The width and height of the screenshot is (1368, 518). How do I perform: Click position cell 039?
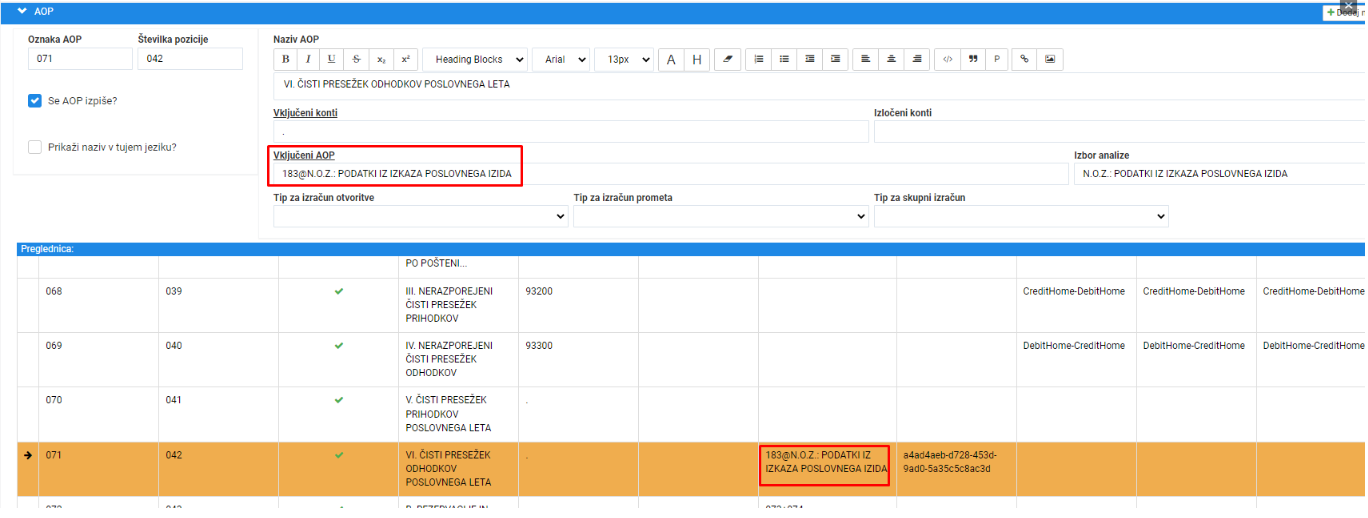tap(218, 305)
